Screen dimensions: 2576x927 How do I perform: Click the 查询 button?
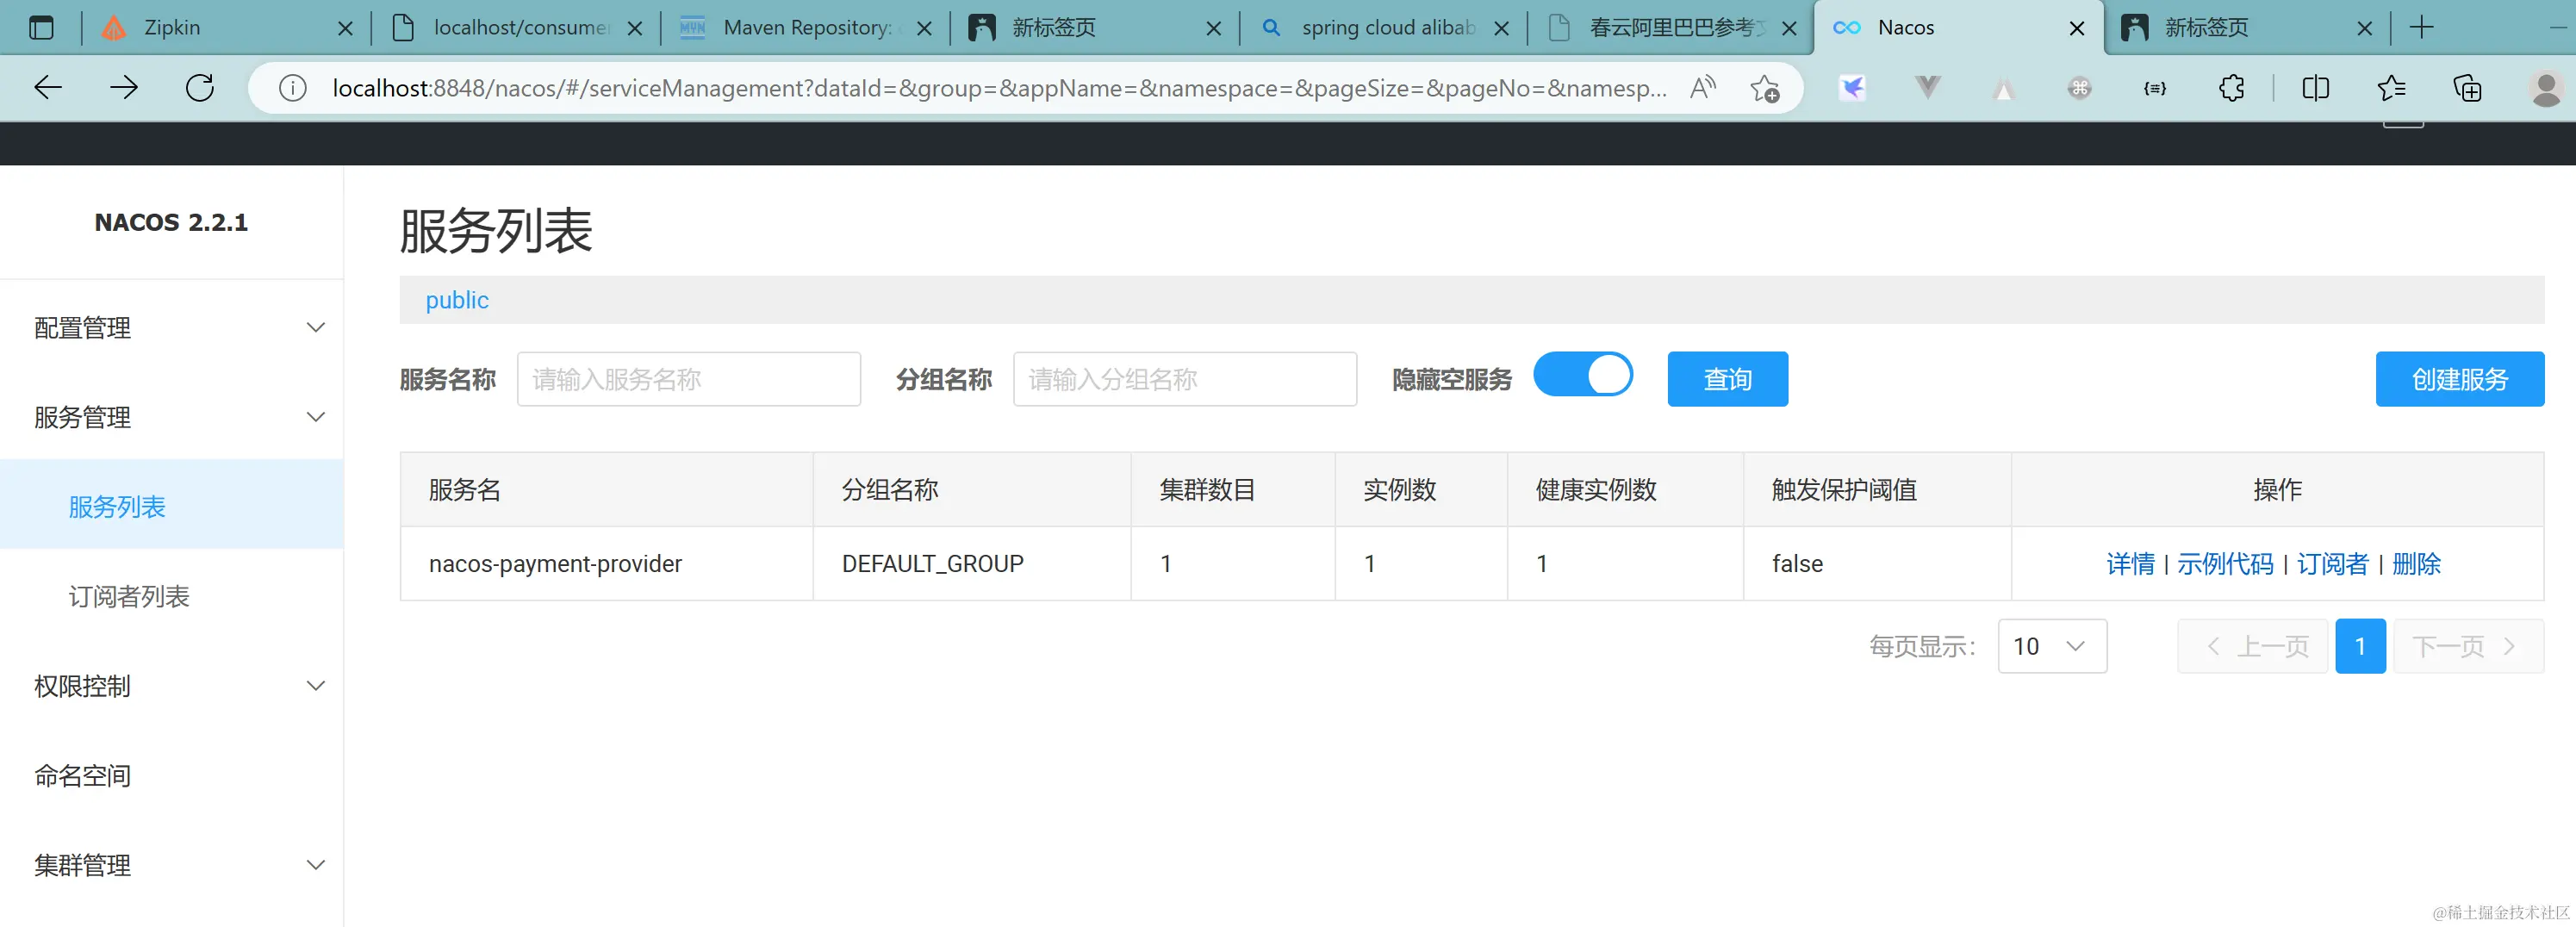point(1727,379)
